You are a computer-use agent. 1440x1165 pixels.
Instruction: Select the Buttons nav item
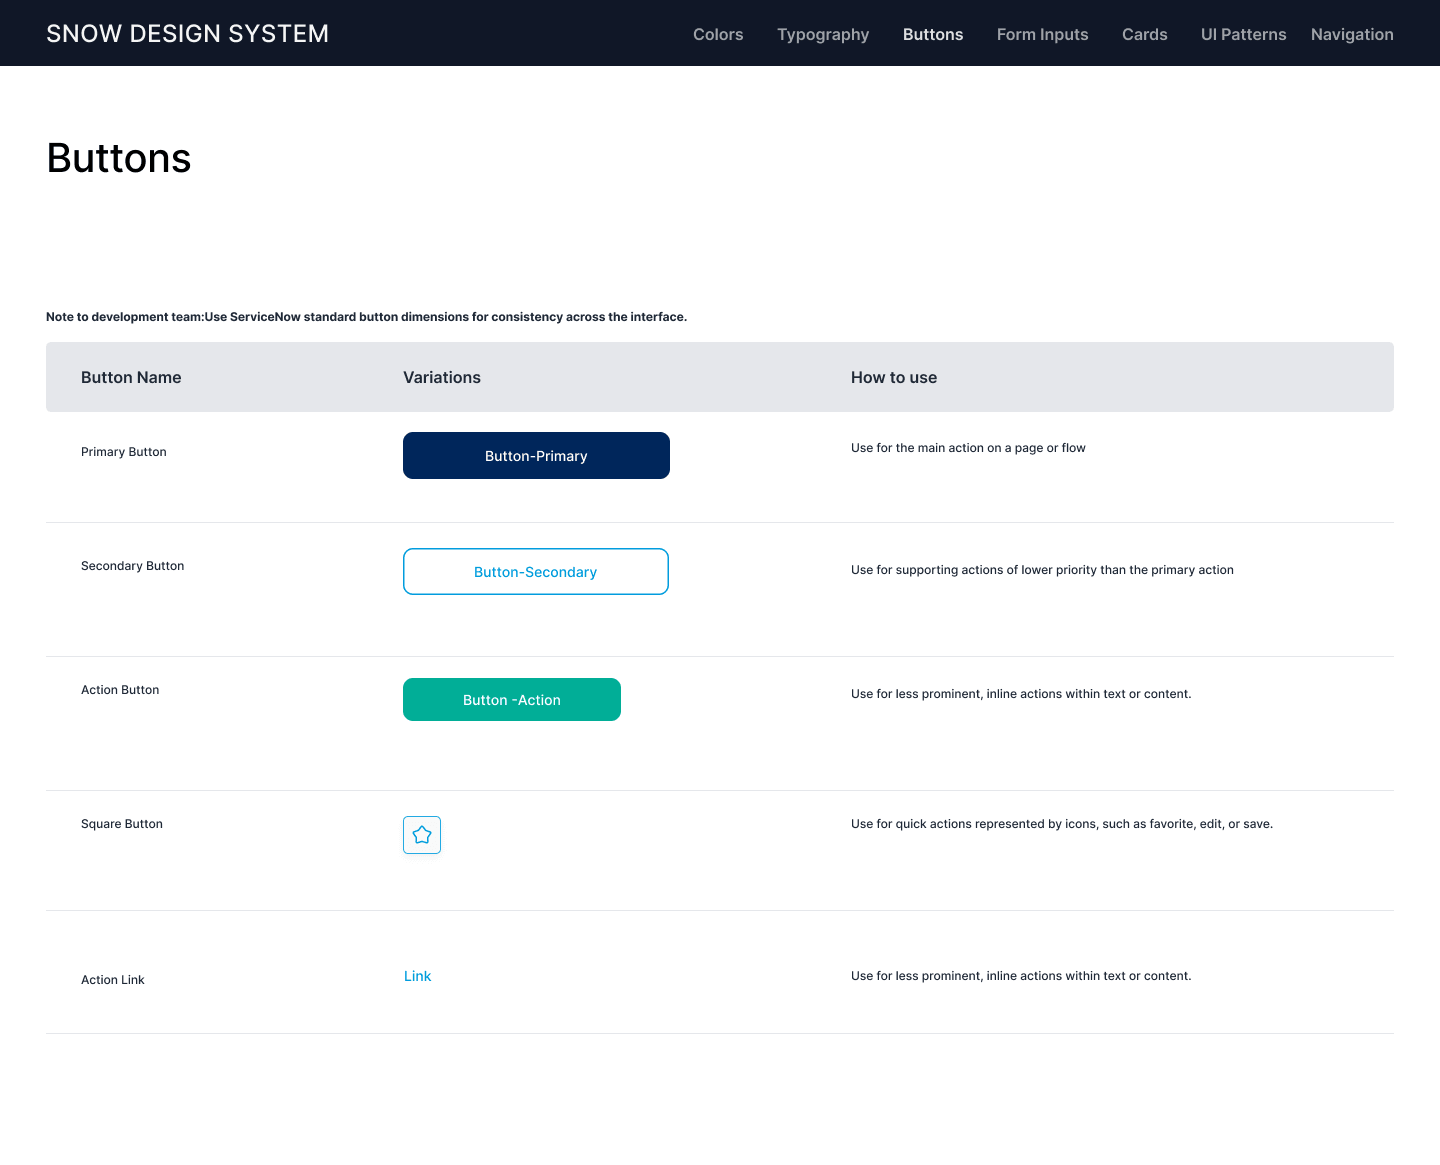[932, 34]
